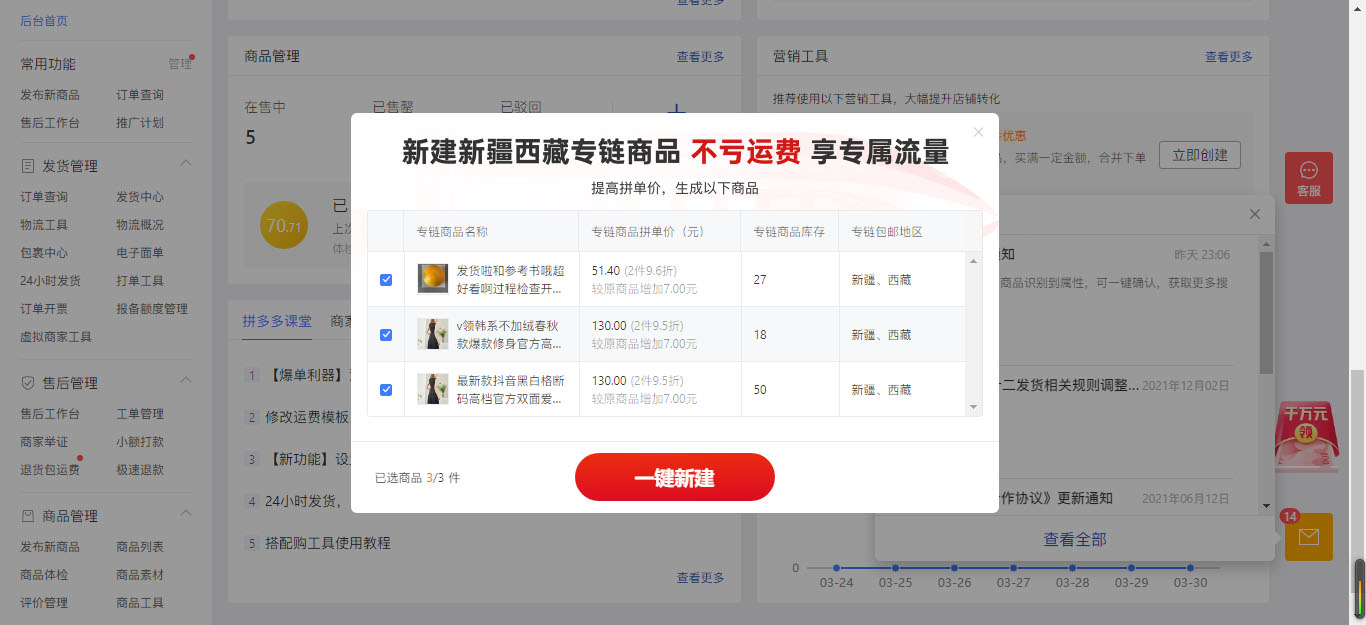
Task: Click the 立即创建 button
Action: [1200, 154]
